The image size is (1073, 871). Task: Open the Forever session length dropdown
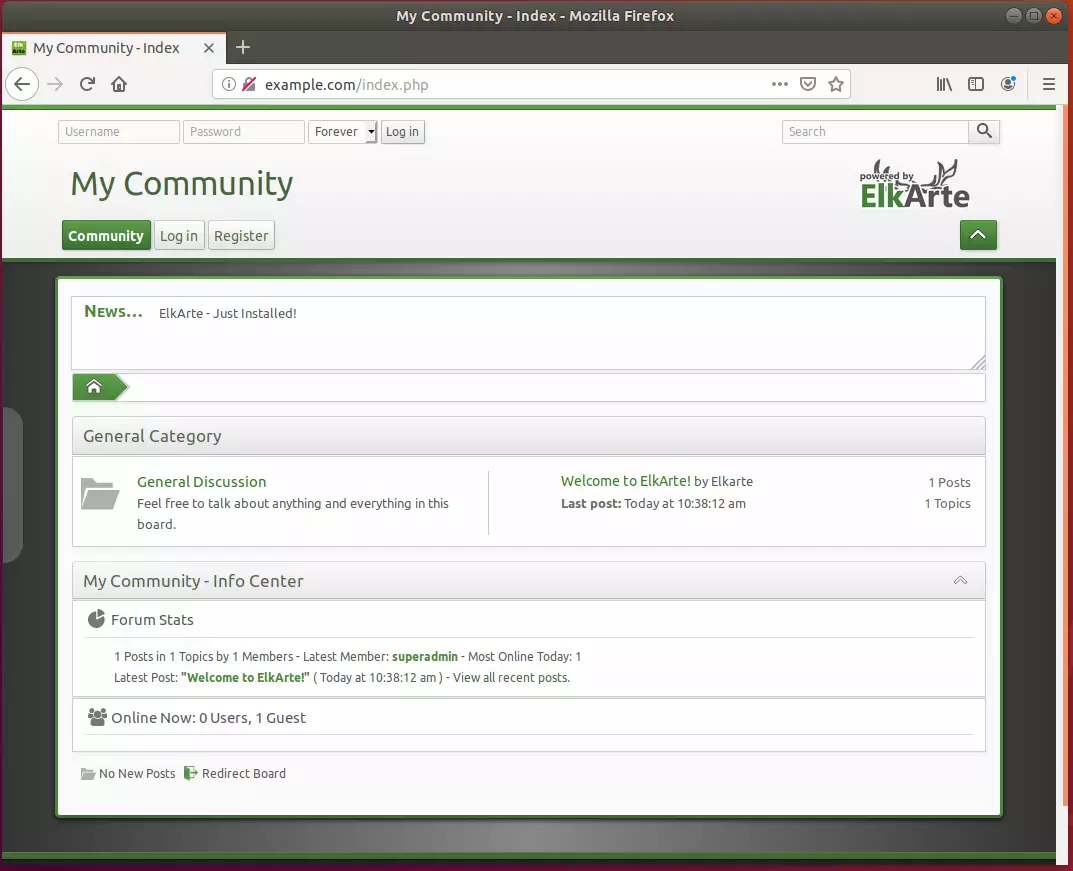[x=342, y=131]
